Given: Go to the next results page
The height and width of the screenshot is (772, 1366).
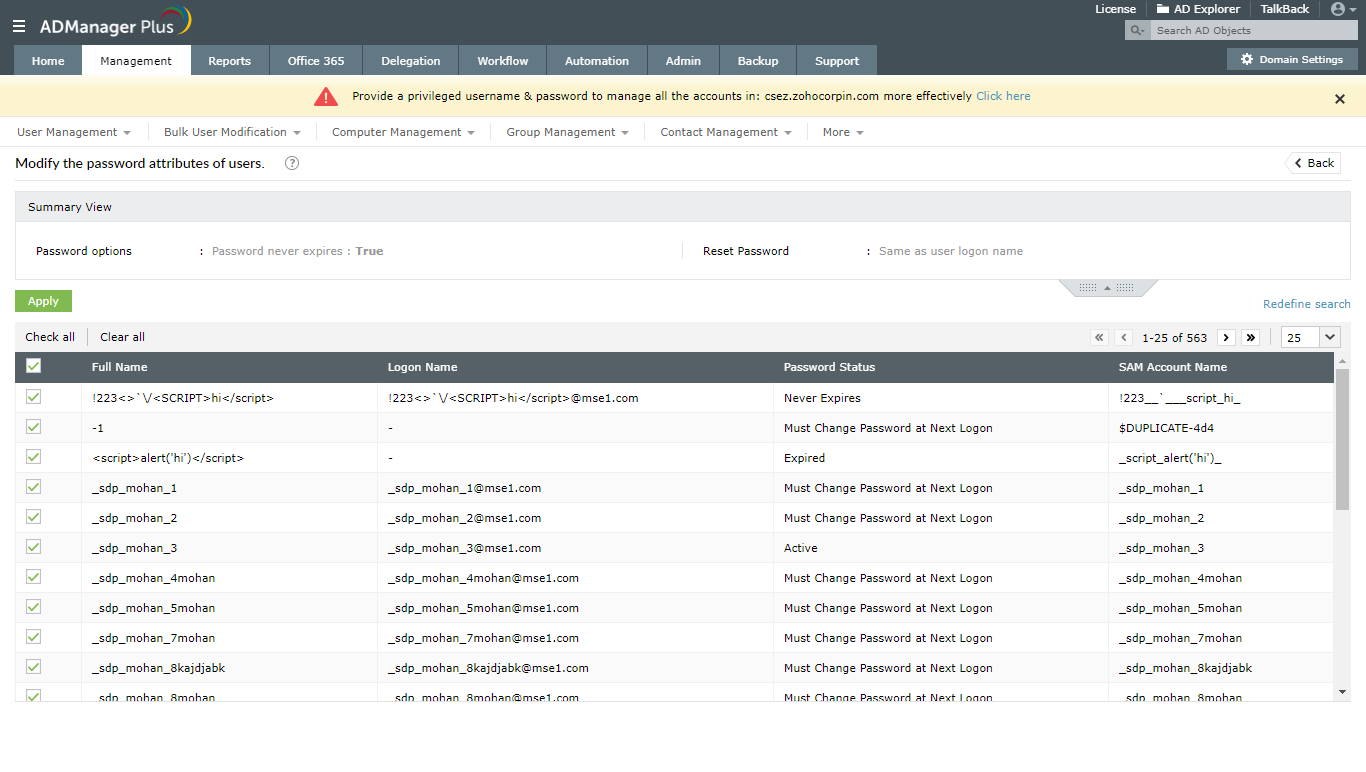Looking at the screenshot, I should point(1226,338).
